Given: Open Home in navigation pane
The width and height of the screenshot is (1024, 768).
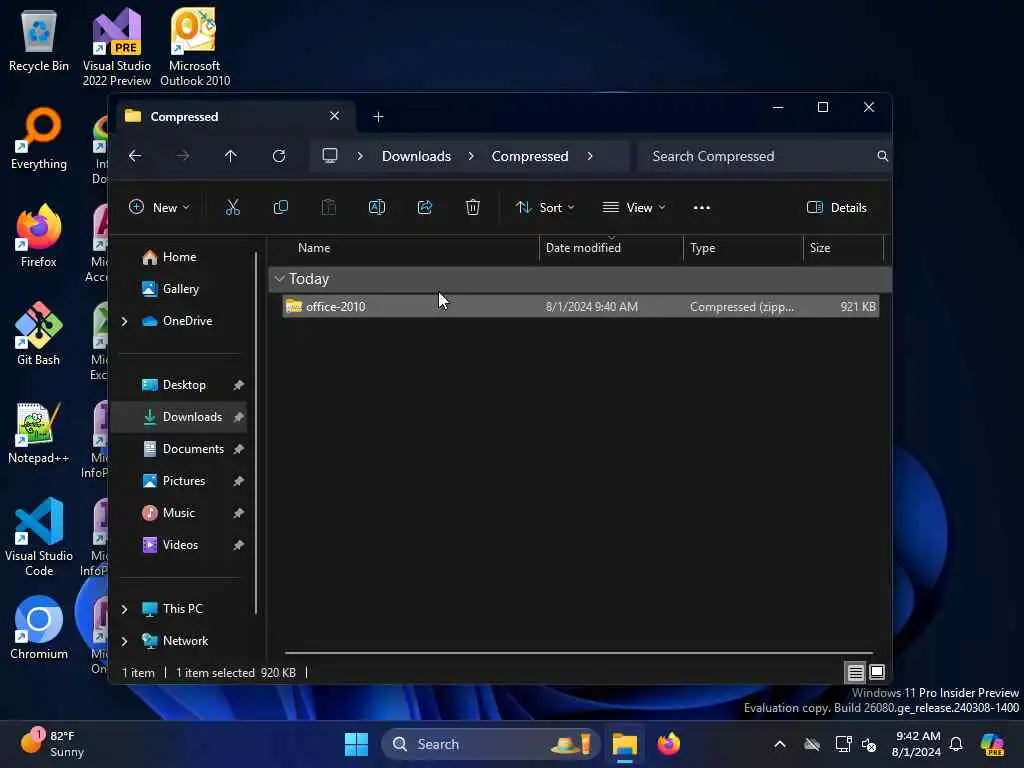Looking at the screenshot, I should click(180, 257).
